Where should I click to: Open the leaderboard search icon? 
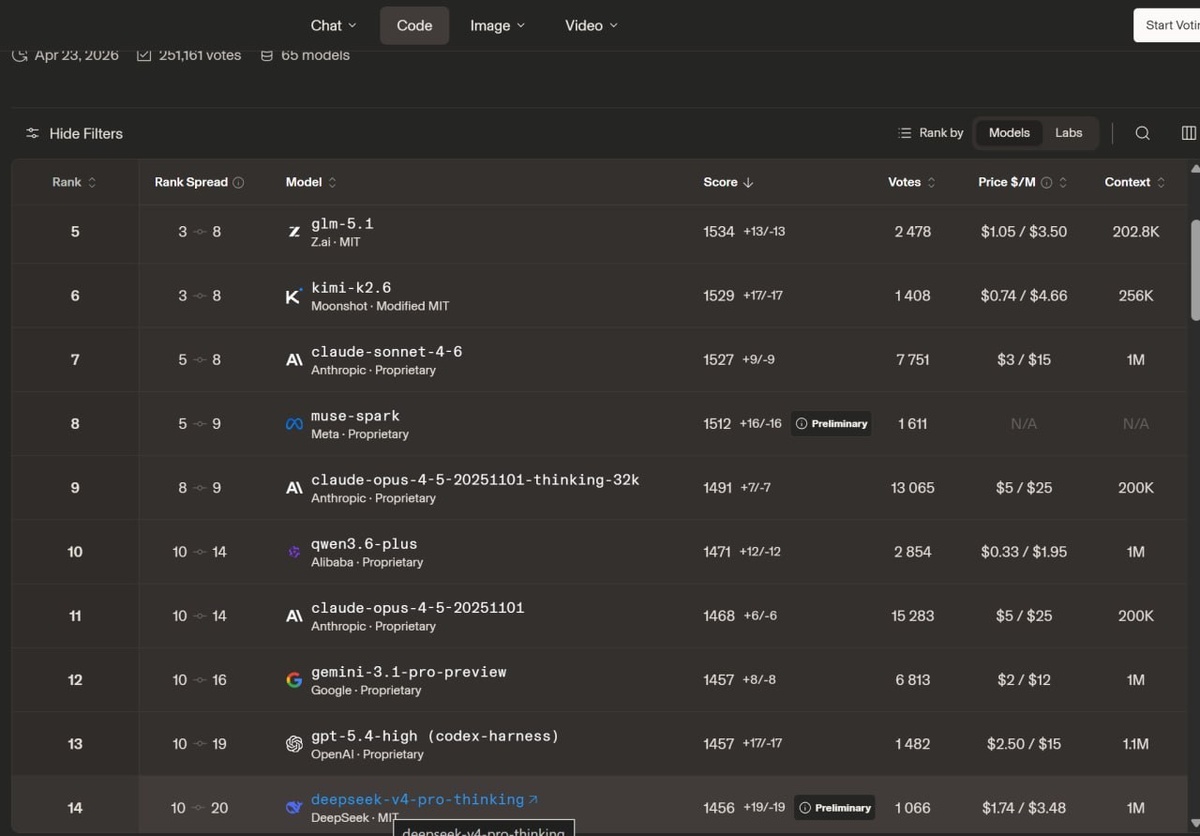[1142, 133]
